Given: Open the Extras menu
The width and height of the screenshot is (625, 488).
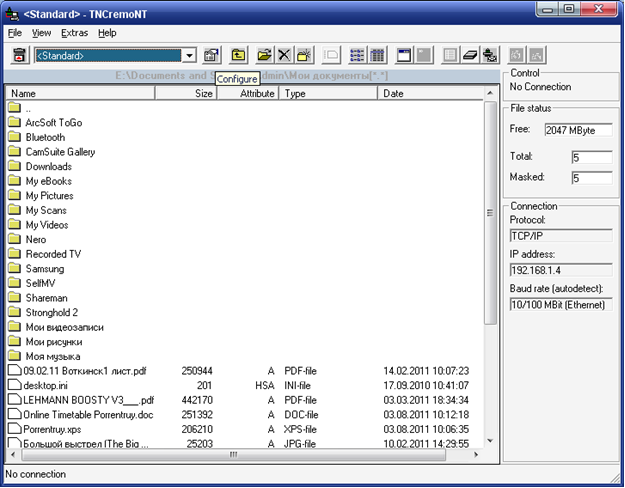Looking at the screenshot, I should click(74, 33).
